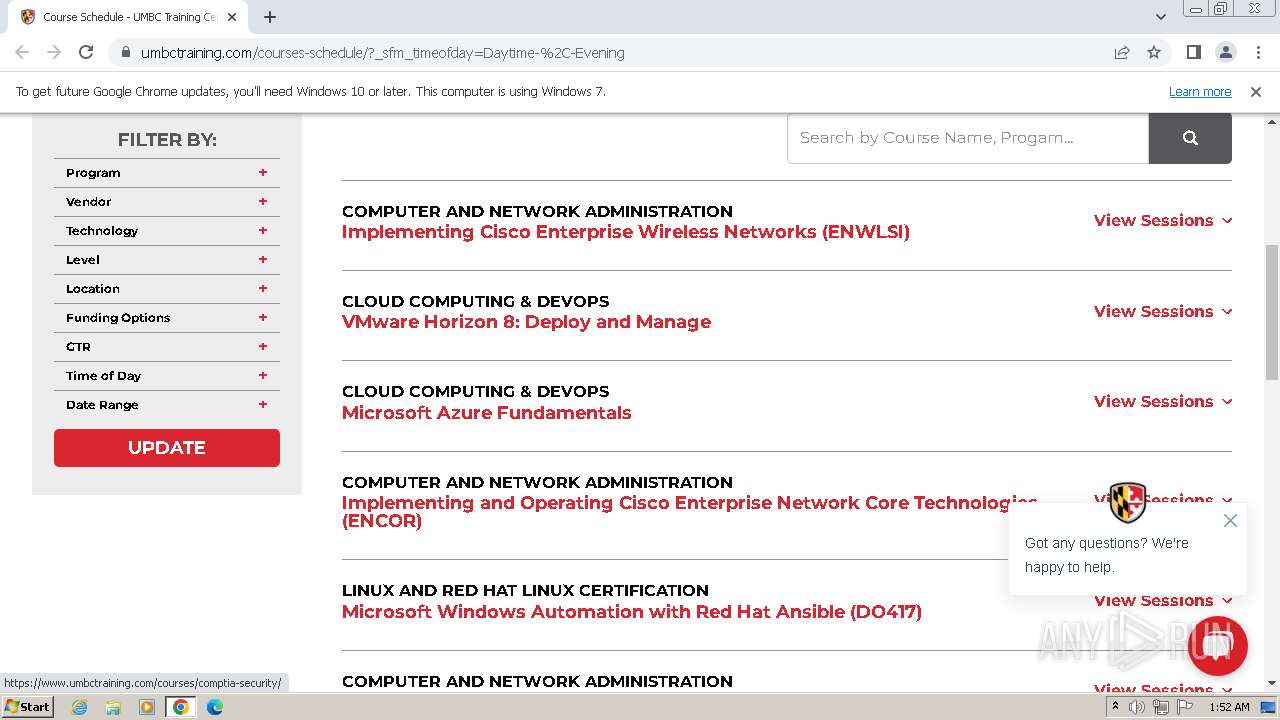The image size is (1280, 720).
Task: Open the Windows Start menu
Action: 27,707
